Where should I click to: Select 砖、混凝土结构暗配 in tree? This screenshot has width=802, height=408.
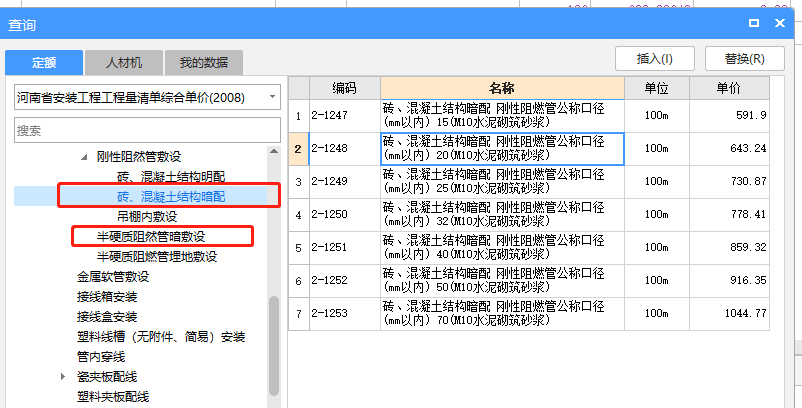171,196
